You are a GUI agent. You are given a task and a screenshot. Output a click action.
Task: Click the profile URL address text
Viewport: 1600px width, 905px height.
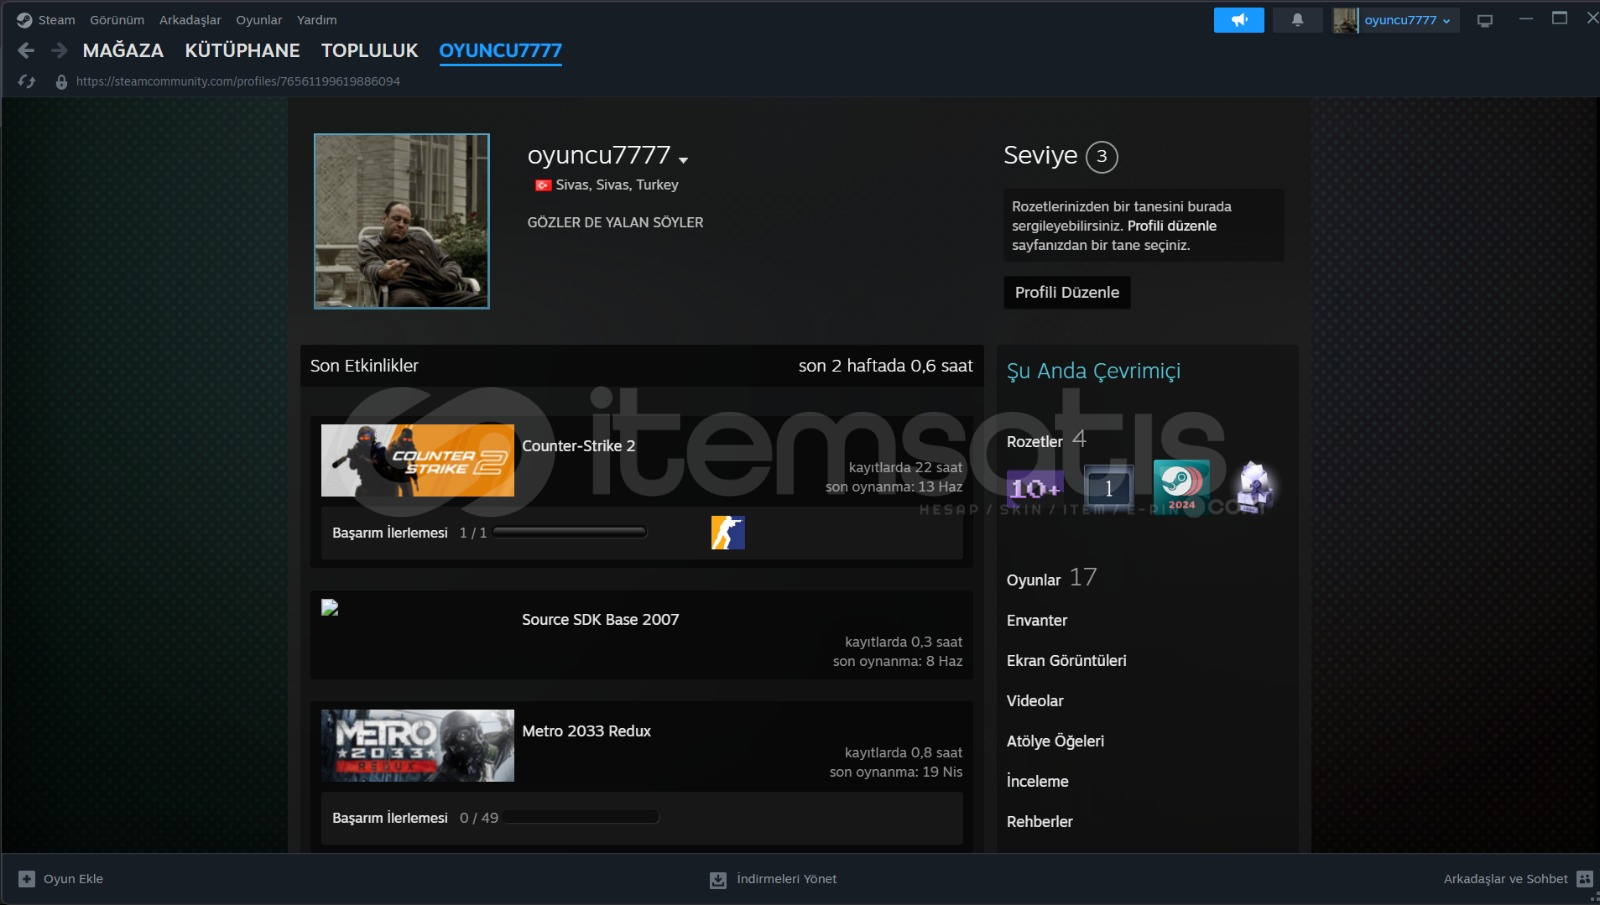click(238, 82)
